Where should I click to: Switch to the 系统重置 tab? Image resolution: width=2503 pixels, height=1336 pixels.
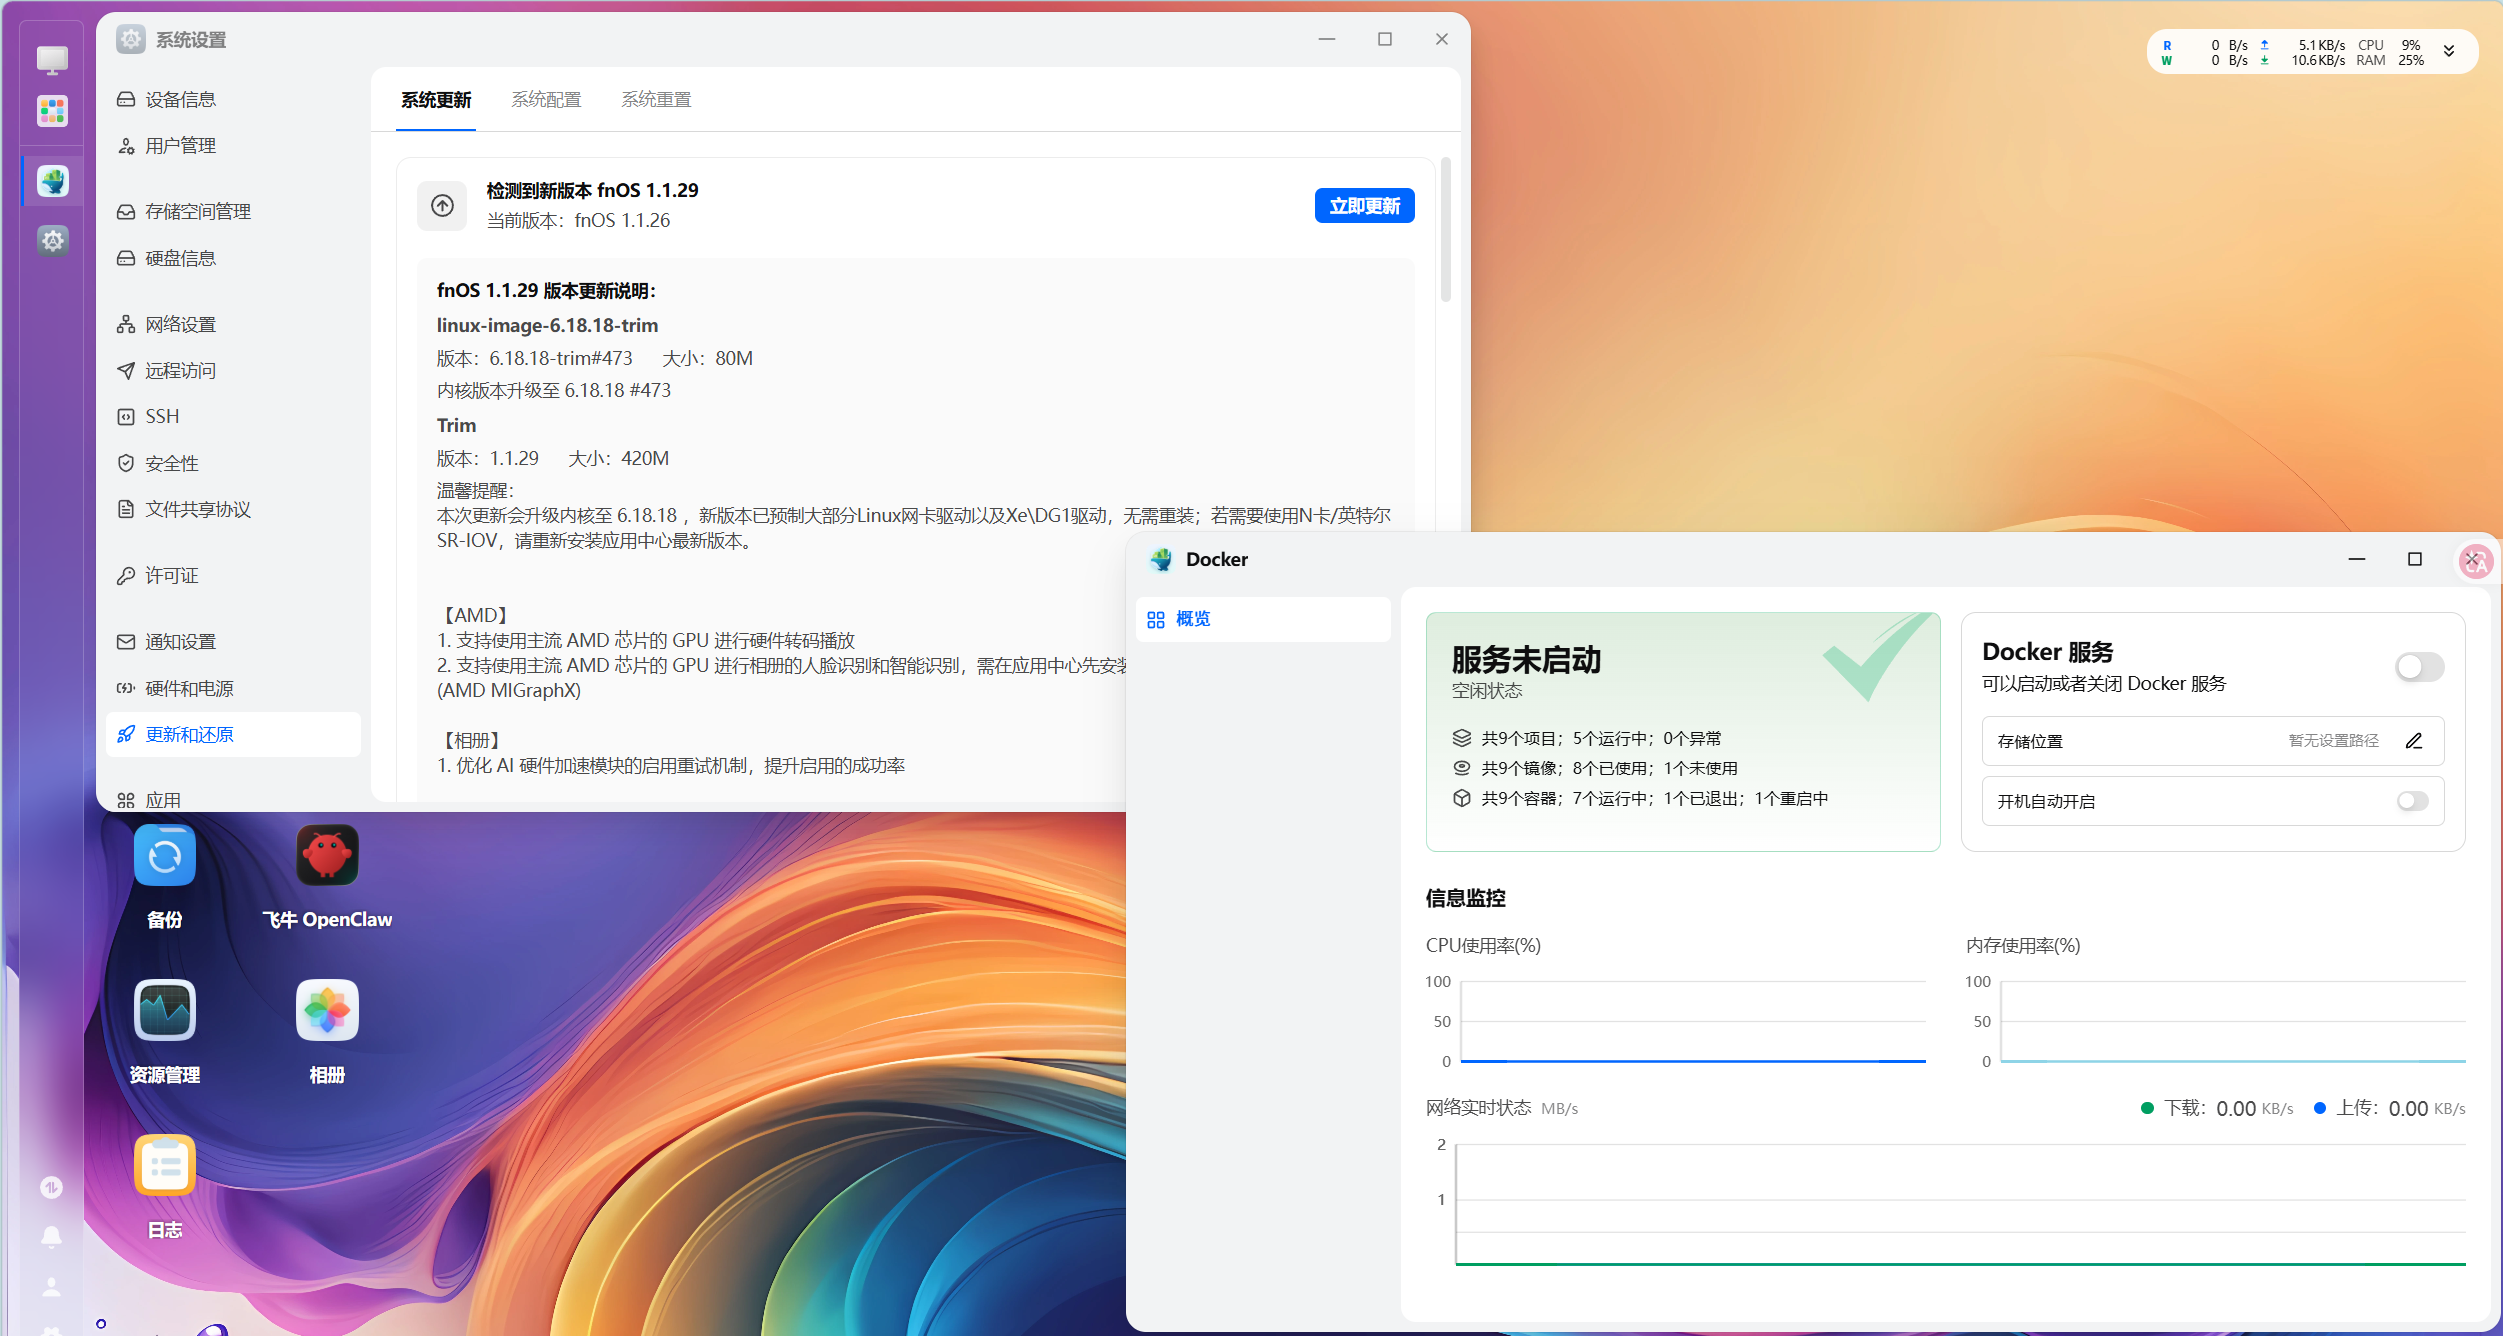[656, 99]
